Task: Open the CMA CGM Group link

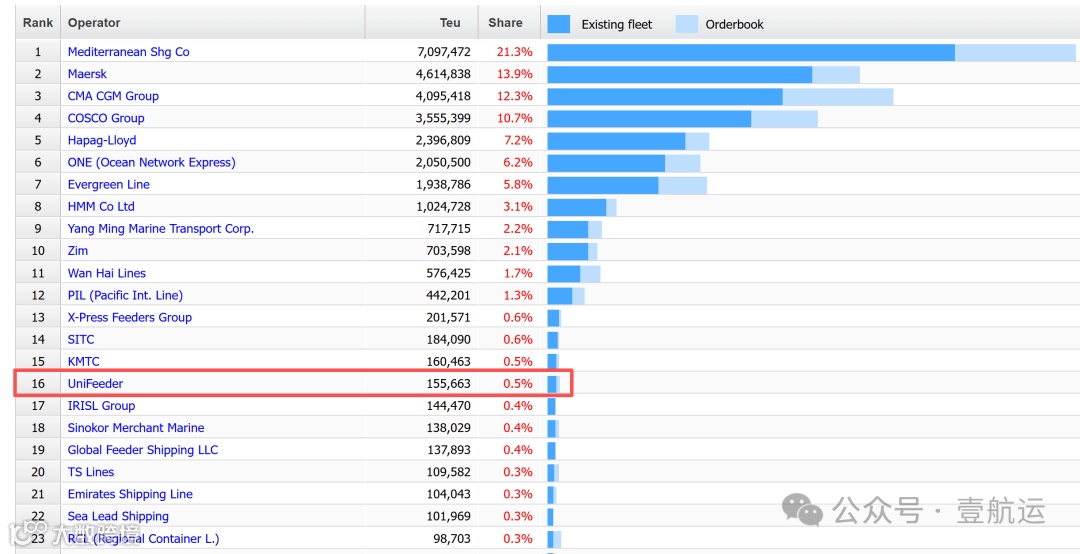Action: click(113, 96)
